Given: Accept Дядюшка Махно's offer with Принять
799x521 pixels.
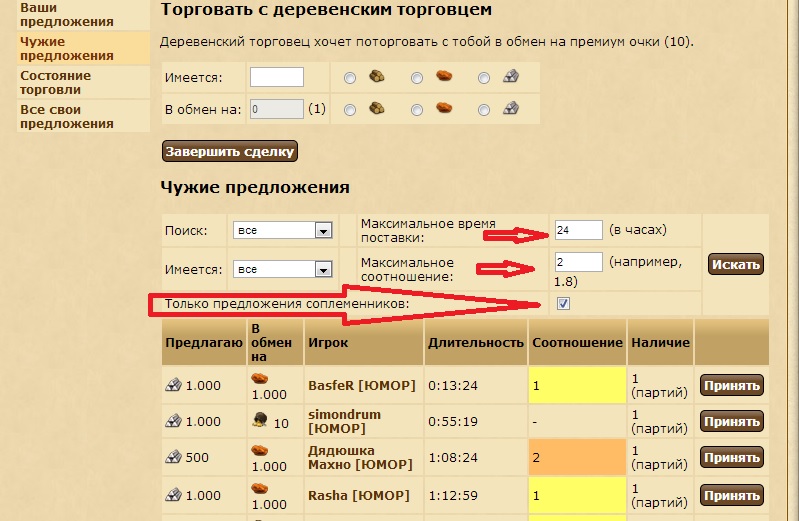Looking at the screenshot, I should (732, 457).
